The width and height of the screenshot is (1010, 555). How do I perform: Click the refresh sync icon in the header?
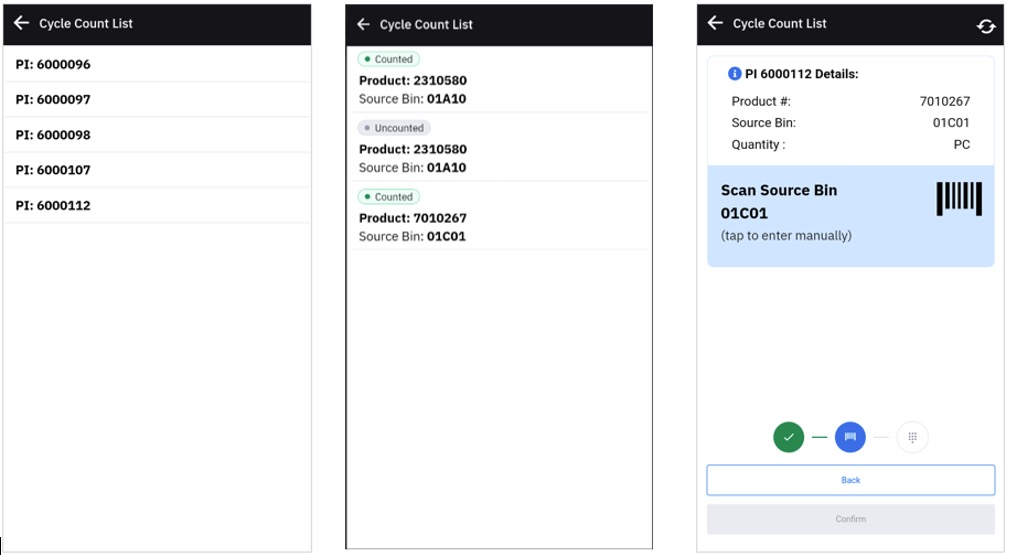point(986,26)
